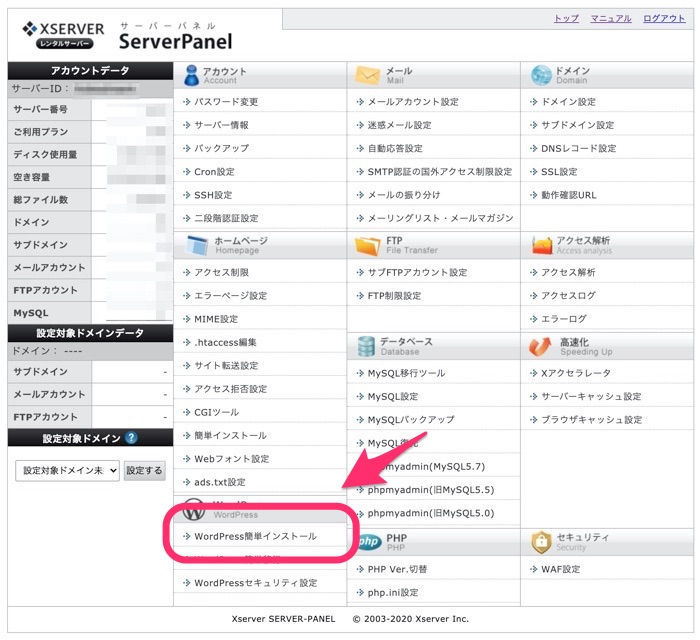Open SSL設定
The width and height of the screenshot is (700, 640).
click(559, 172)
